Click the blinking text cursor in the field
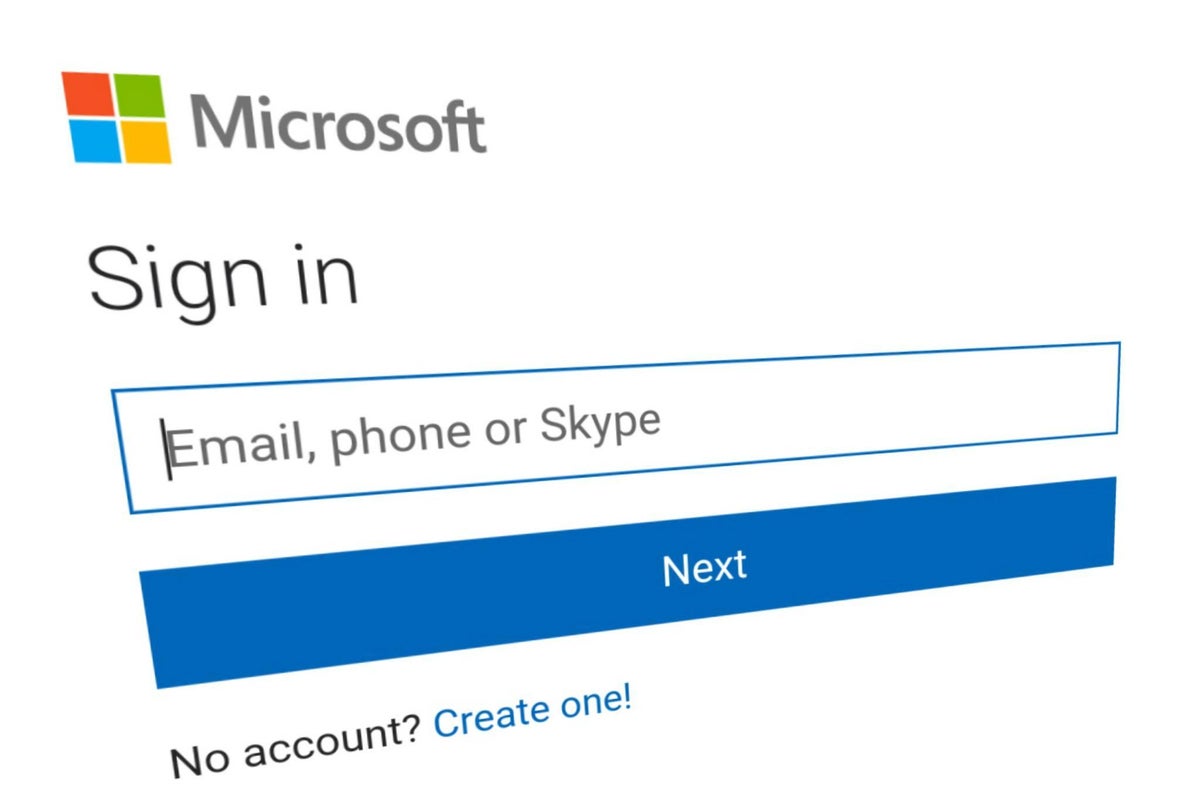Screen dimensions: 1200x800 [168, 450]
